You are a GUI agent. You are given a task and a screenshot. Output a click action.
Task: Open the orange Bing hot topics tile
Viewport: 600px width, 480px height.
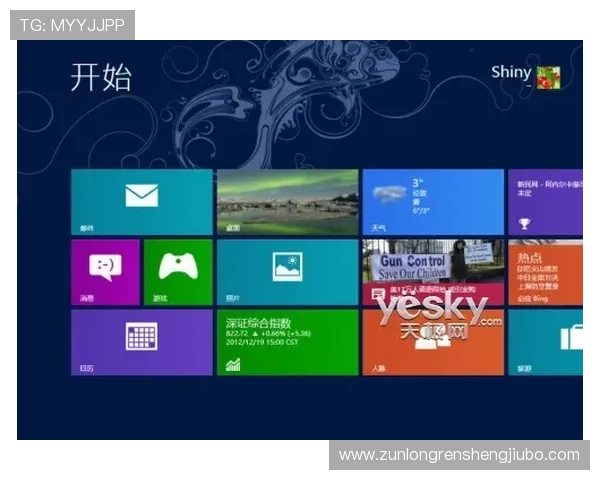pyautogui.click(x=545, y=271)
